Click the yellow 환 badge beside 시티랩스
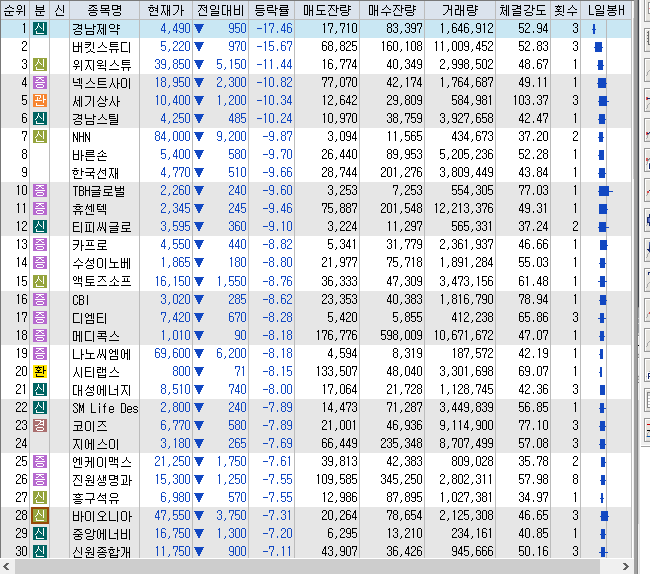This screenshot has width=650, height=574. click(40, 371)
